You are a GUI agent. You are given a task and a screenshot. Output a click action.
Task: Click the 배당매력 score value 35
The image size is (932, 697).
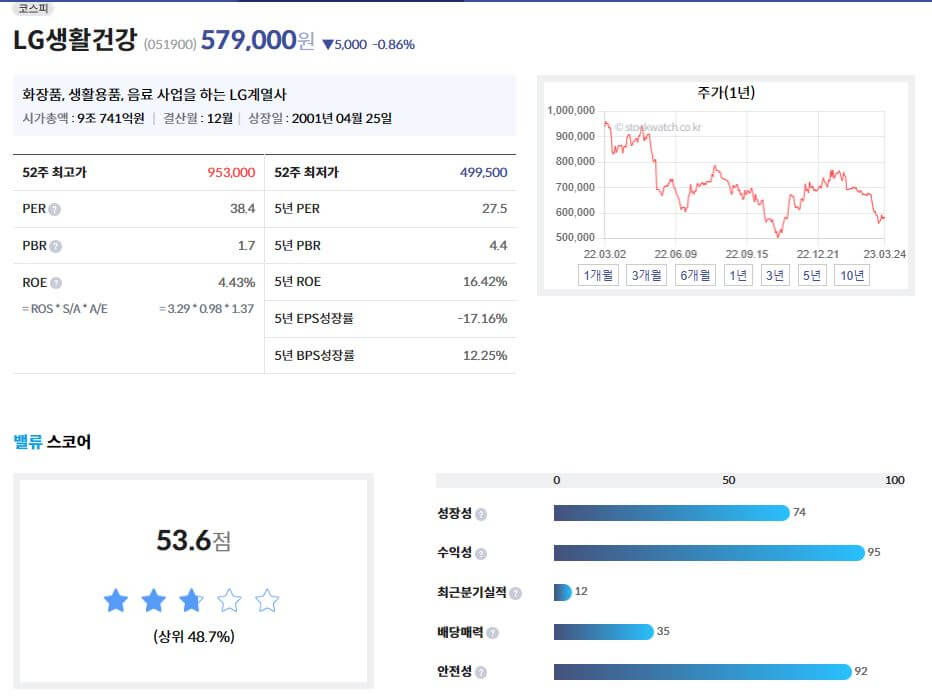663,631
